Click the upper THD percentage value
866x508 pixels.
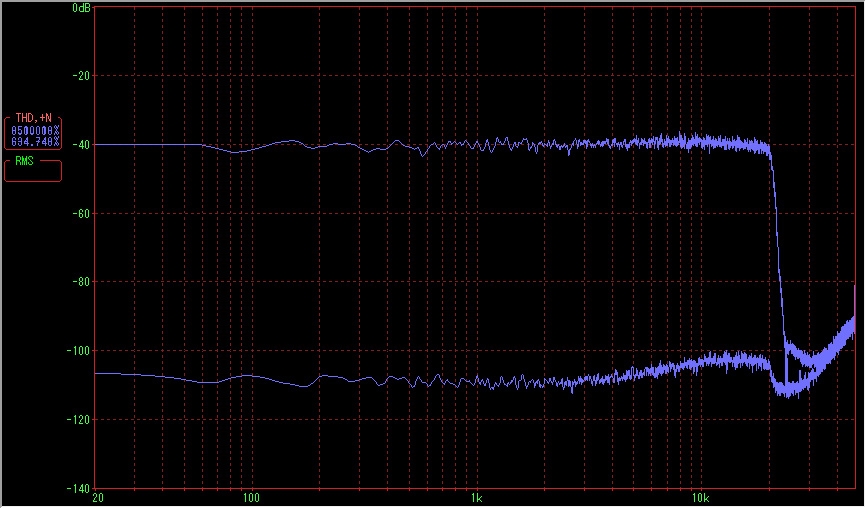35,130
